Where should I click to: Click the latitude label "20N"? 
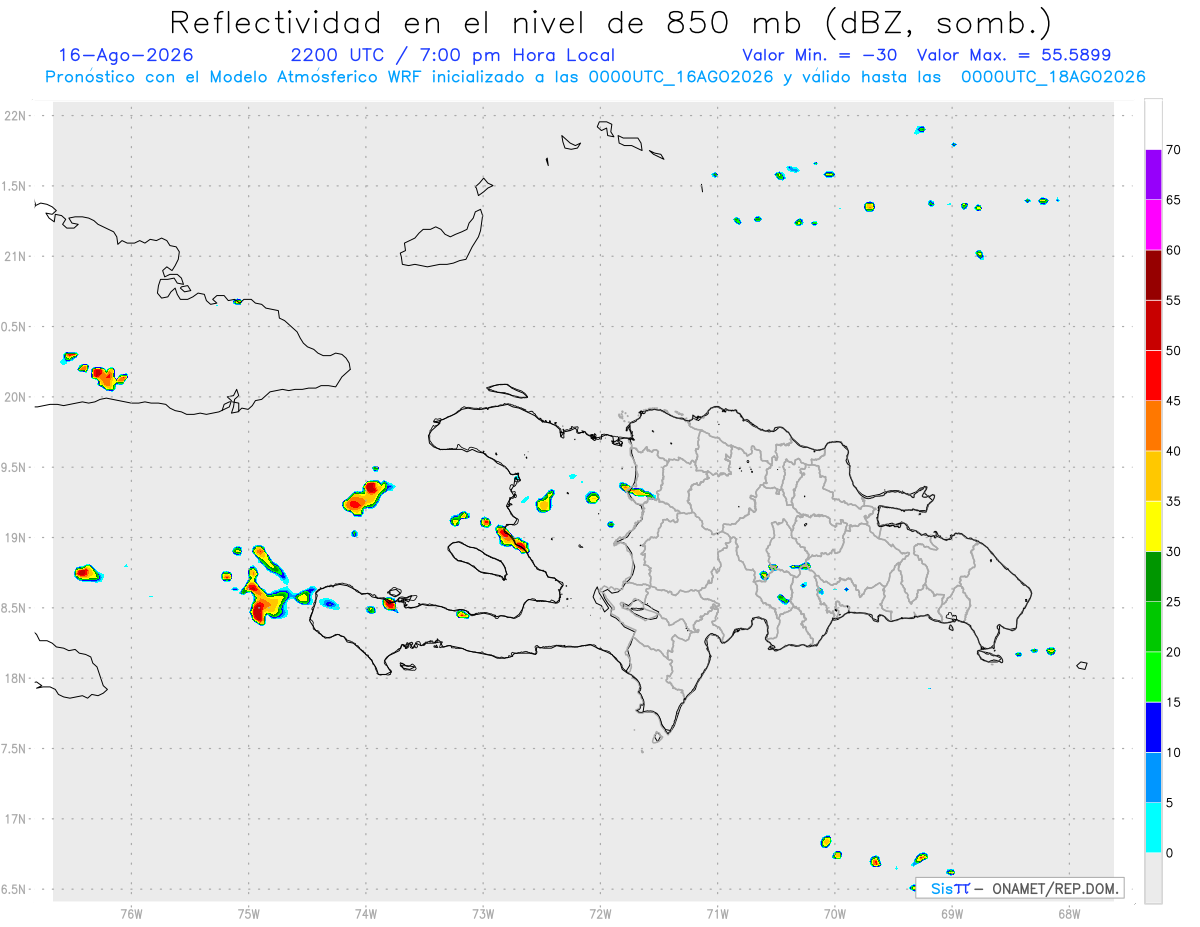click(x=17, y=397)
